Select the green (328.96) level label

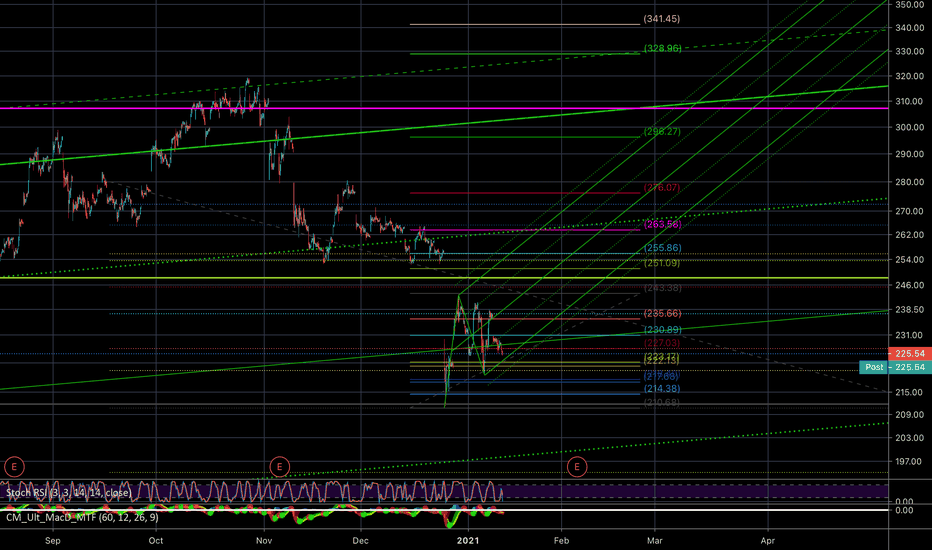point(663,48)
